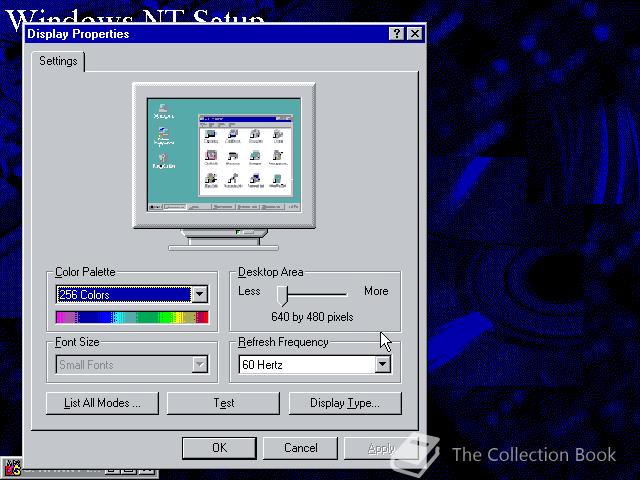
Task: Click the Refresh Frequency group label
Action: point(283,342)
